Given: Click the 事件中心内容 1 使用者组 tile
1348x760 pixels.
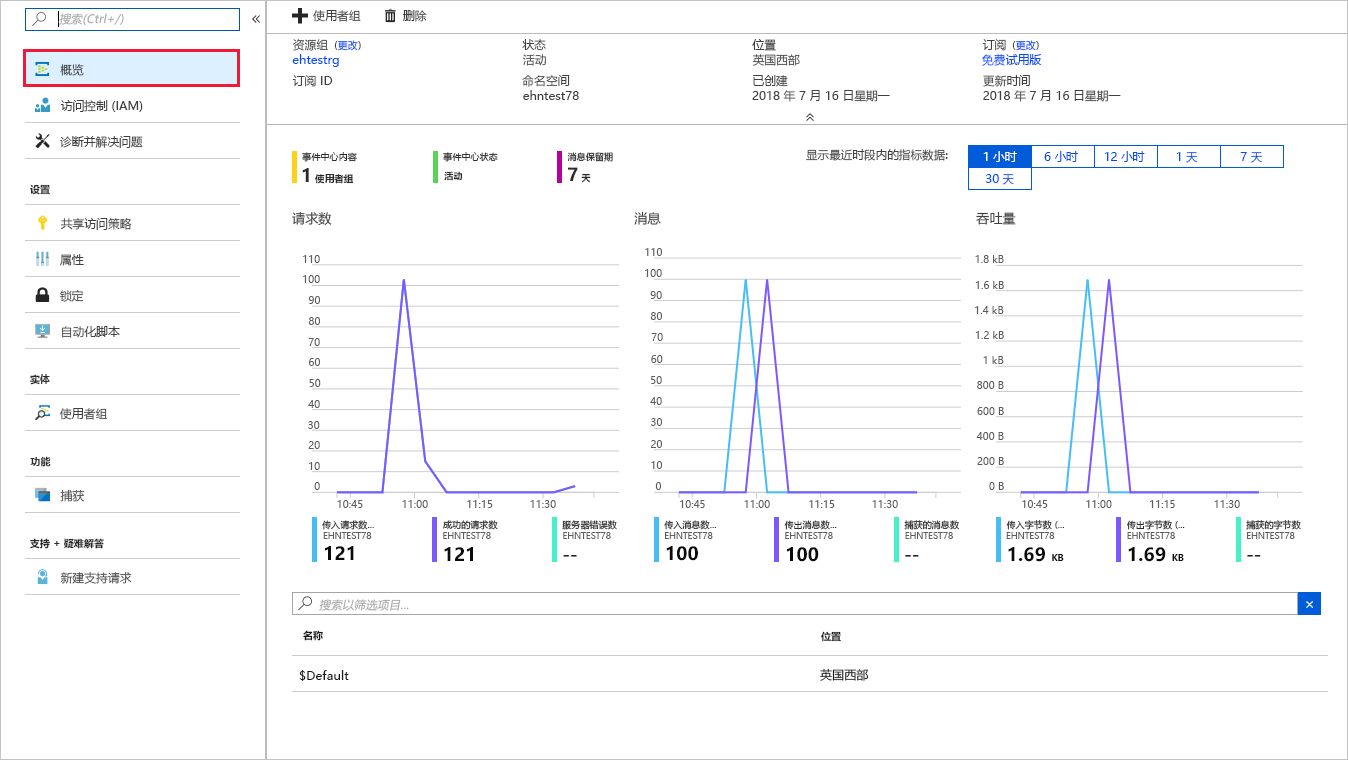Looking at the screenshot, I should coord(325,167).
